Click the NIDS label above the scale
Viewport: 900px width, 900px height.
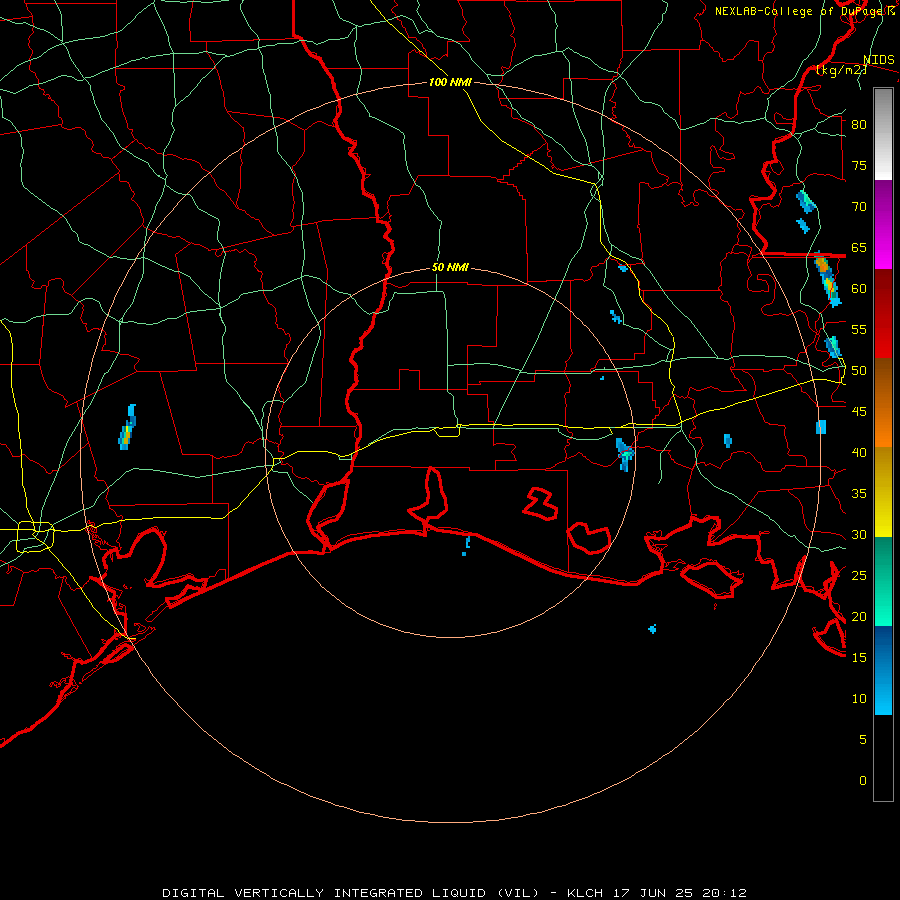[879, 60]
